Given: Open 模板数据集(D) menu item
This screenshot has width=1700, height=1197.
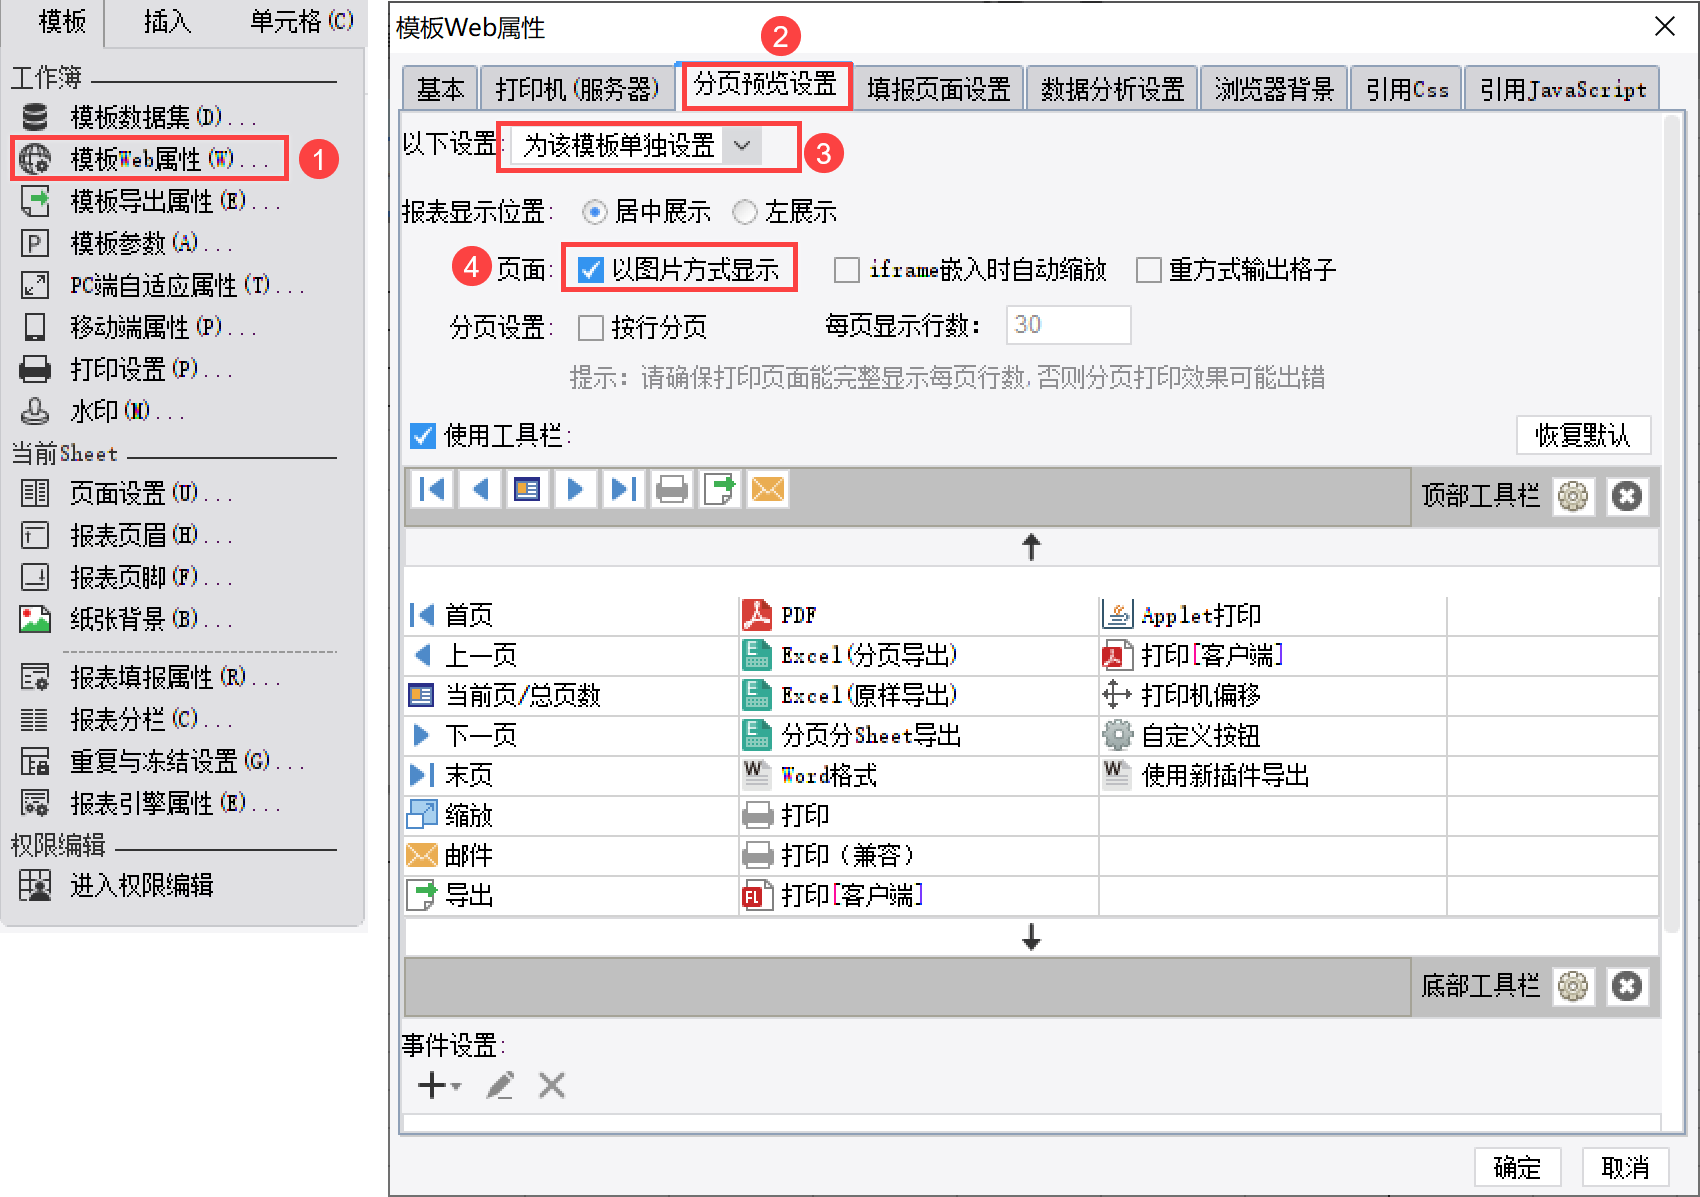Looking at the screenshot, I should click(163, 117).
